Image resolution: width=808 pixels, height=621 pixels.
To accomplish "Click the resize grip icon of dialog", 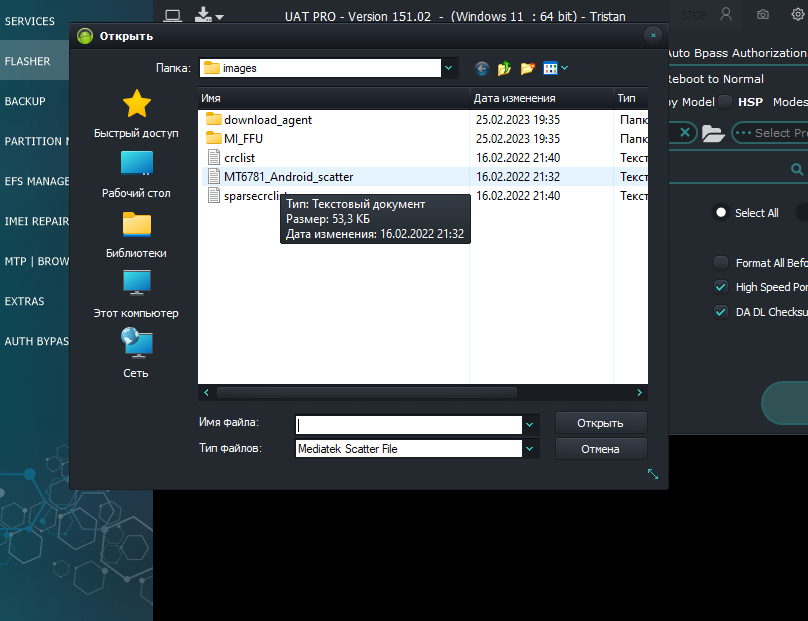I will 653,474.
